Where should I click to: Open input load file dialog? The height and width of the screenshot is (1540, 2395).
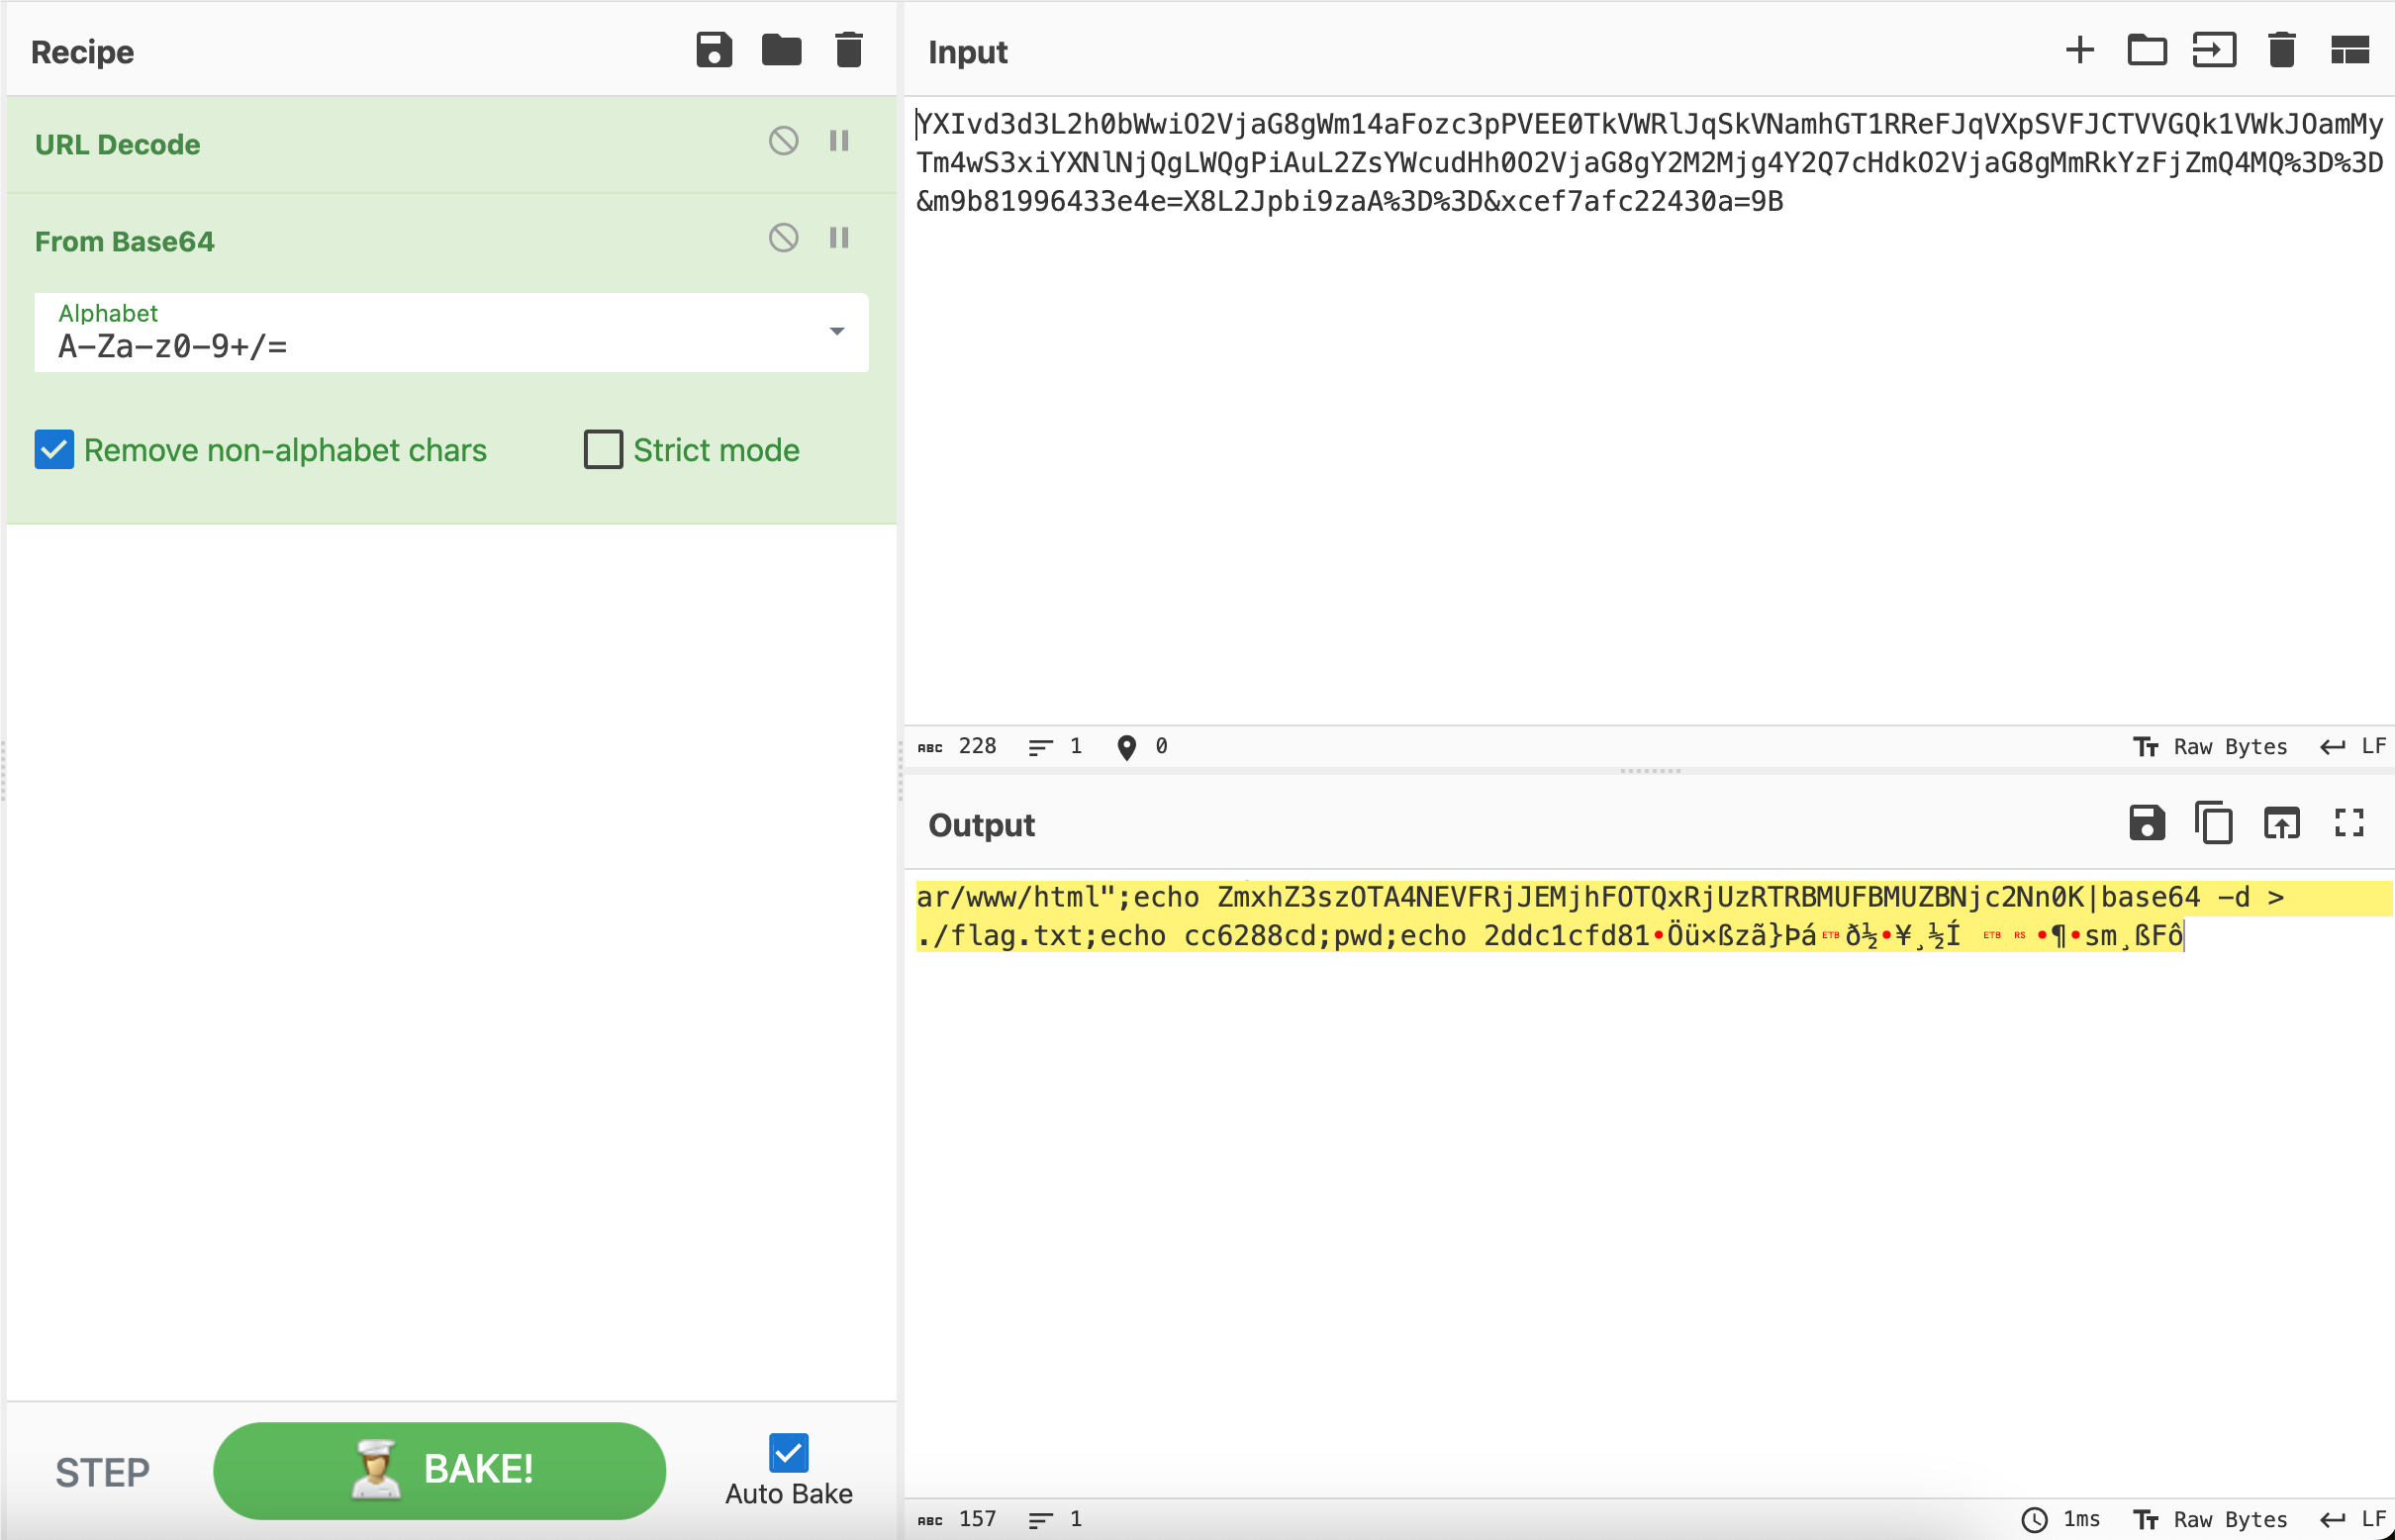click(x=2146, y=50)
